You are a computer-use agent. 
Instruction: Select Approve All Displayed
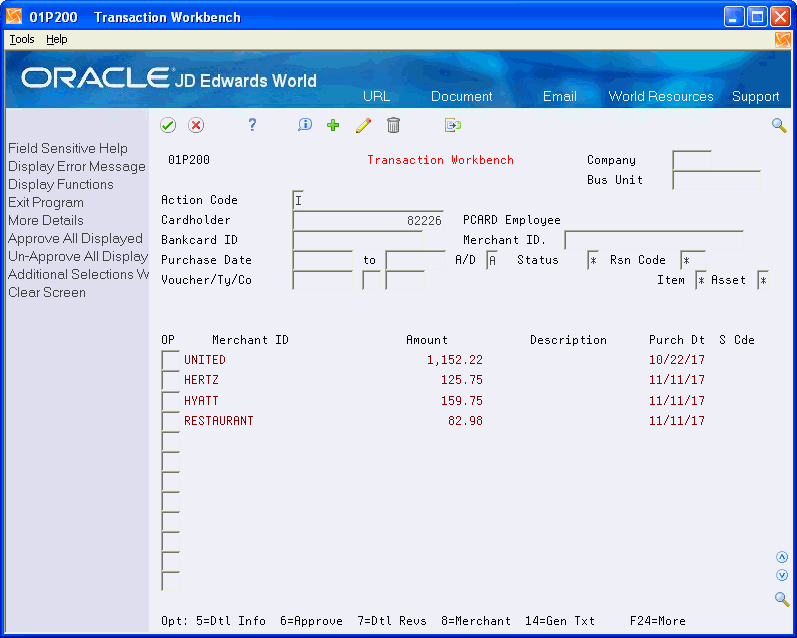[75, 238]
